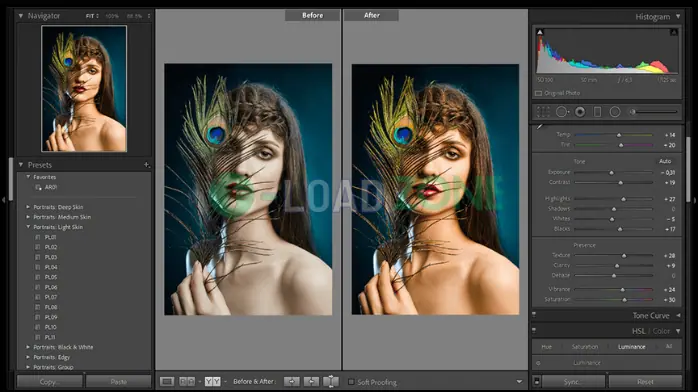Click the Y|Y before and after view icon
Image resolution: width=698 pixels, height=392 pixels.
(212, 381)
